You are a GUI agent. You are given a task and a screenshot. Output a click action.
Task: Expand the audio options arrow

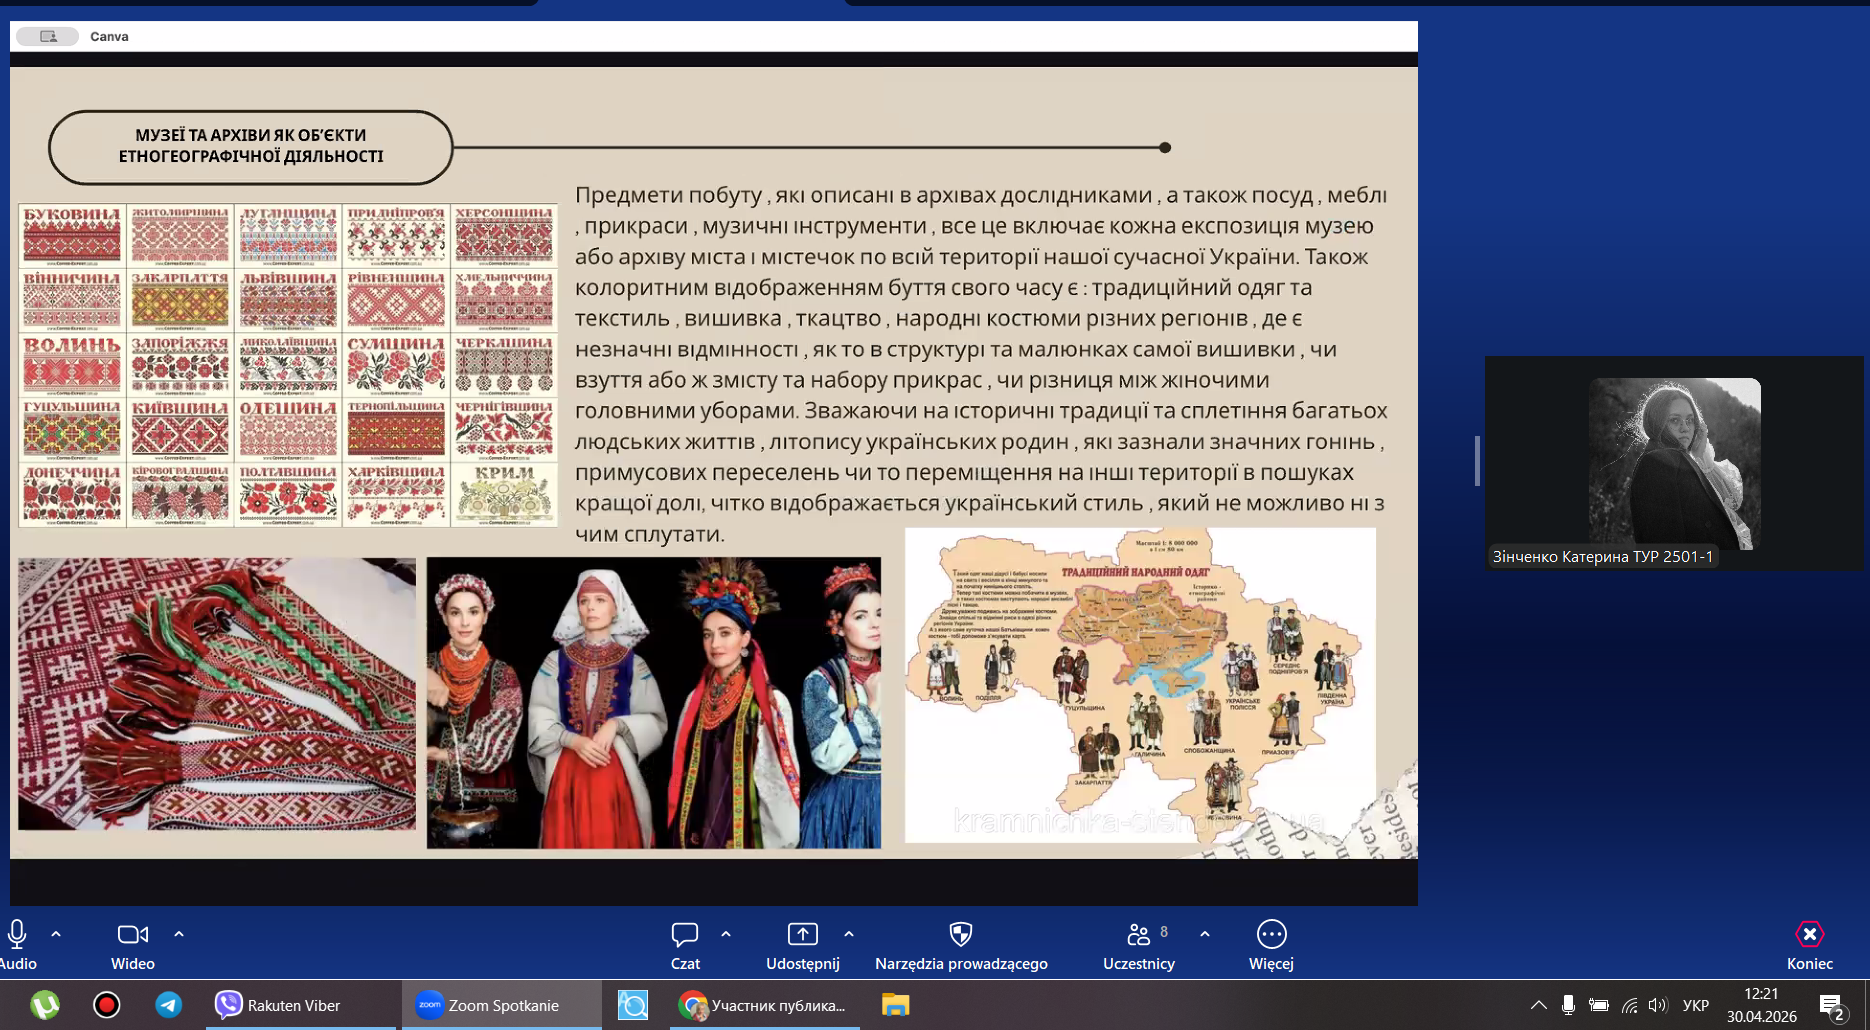[56, 934]
